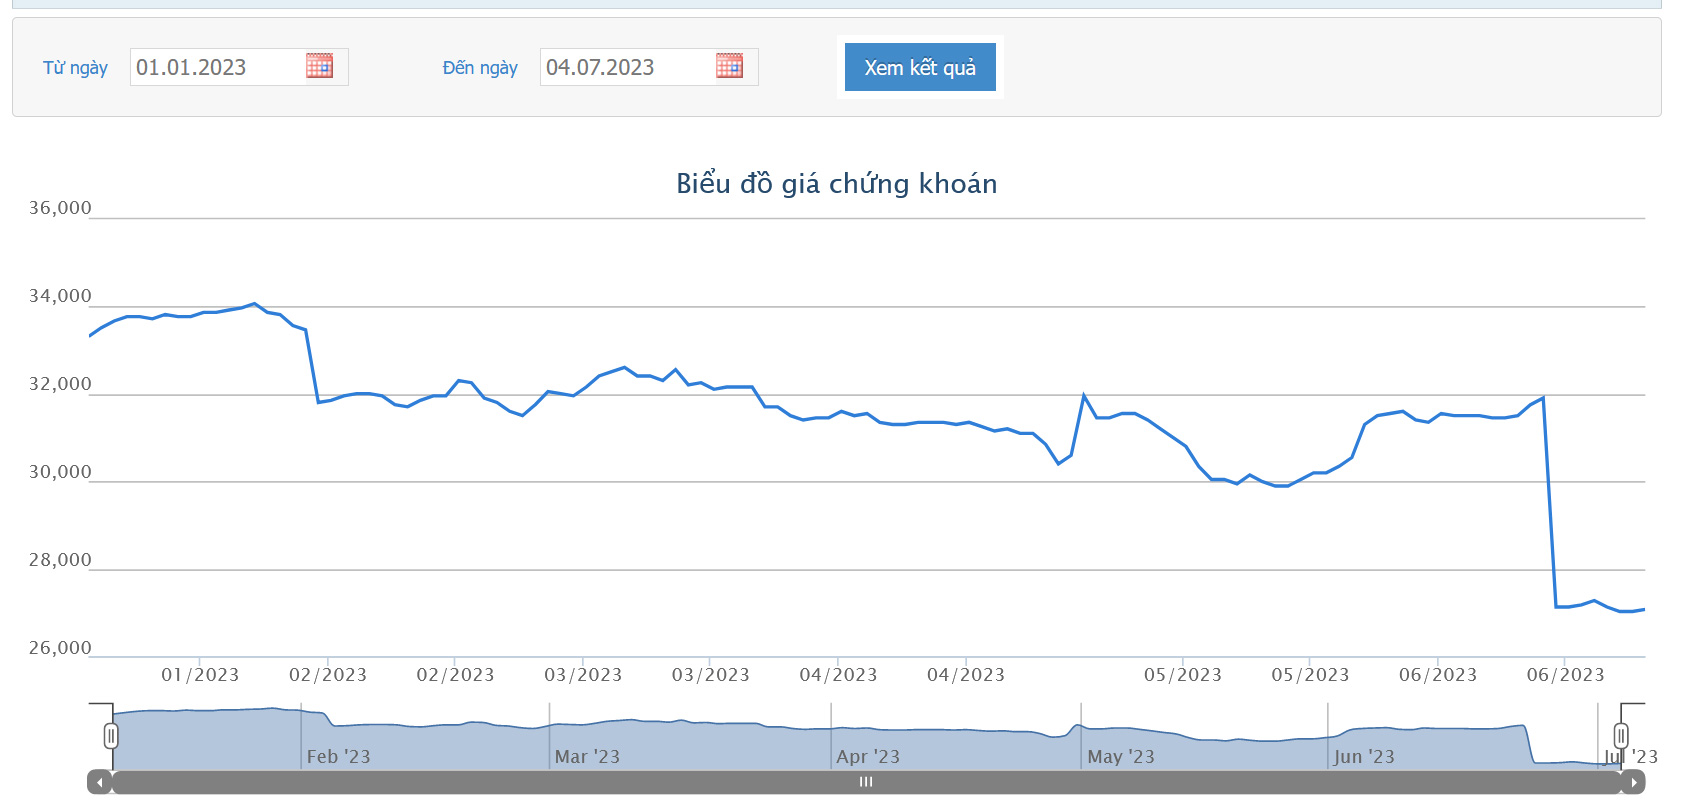Image resolution: width=1704 pixels, height=808 pixels.
Task: Click the Xem kết quả button
Action: (920, 67)
